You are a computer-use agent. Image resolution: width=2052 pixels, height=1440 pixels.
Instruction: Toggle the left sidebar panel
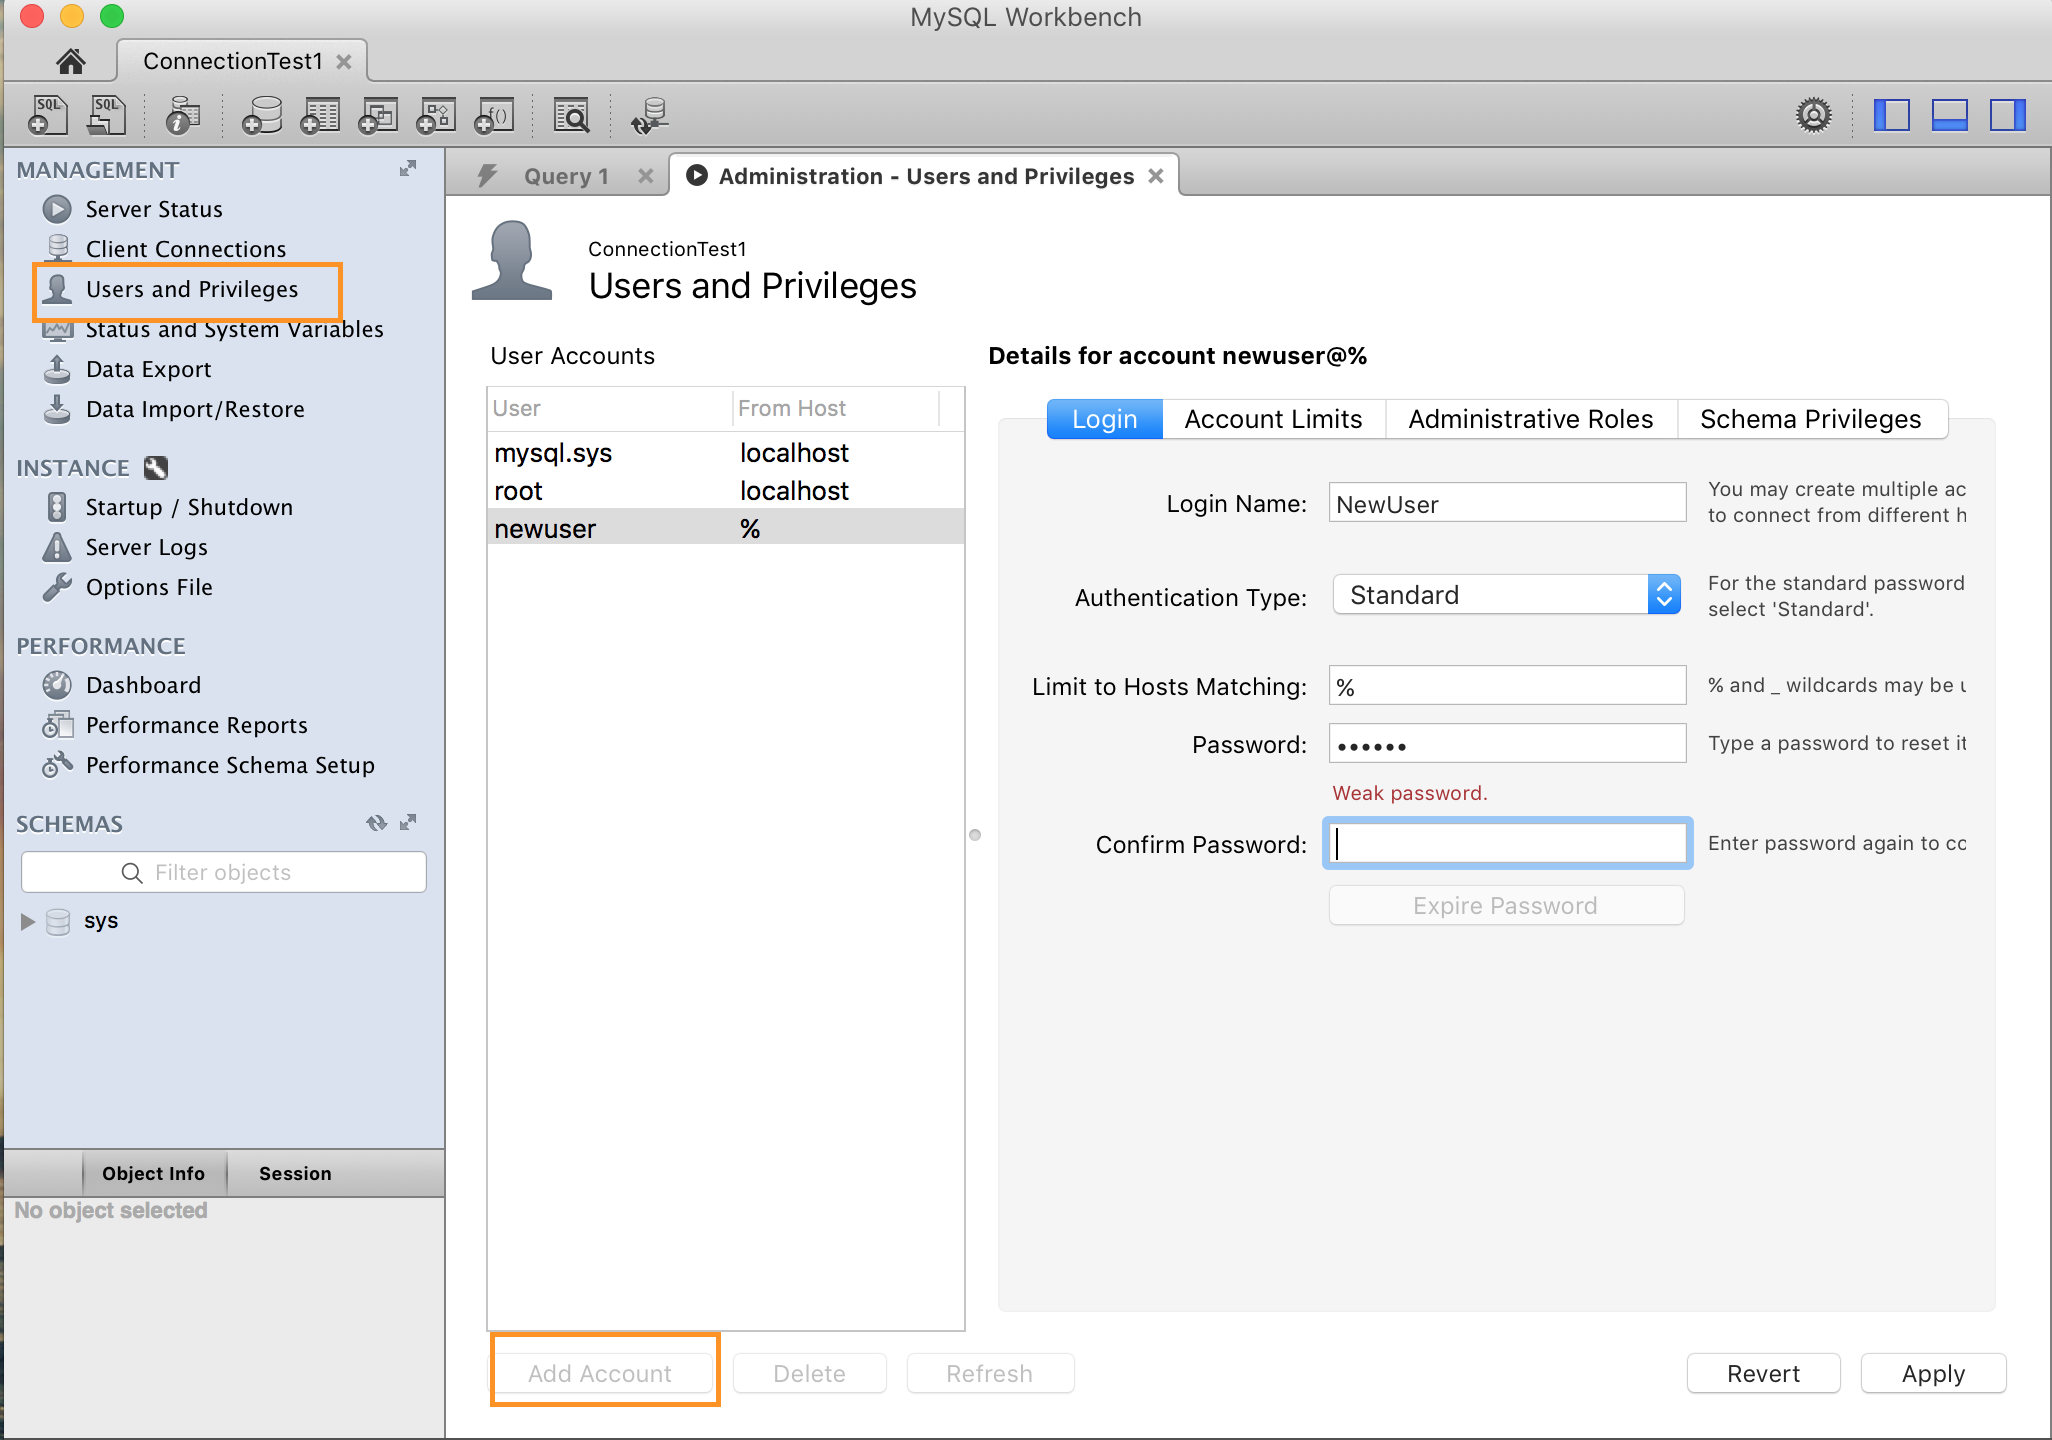(x=1891, y=115)
